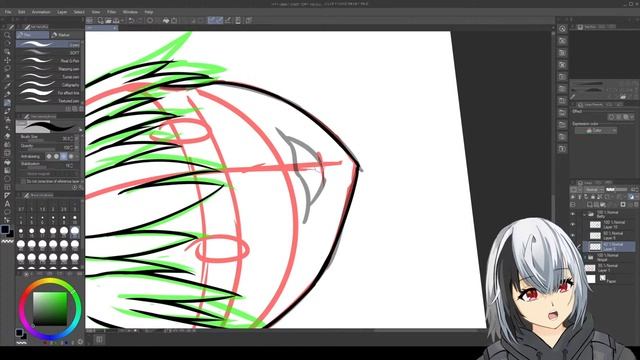
Task: Choose Turnip pen brush
Action: 48,77
